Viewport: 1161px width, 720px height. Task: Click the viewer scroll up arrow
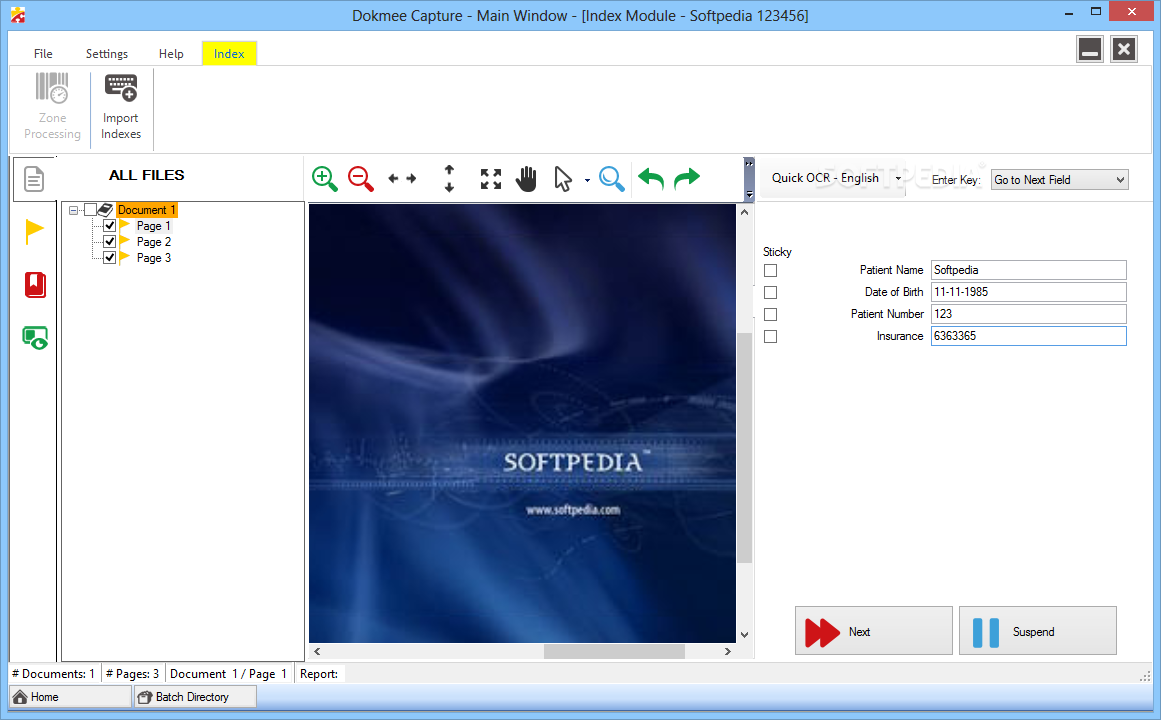744,213
